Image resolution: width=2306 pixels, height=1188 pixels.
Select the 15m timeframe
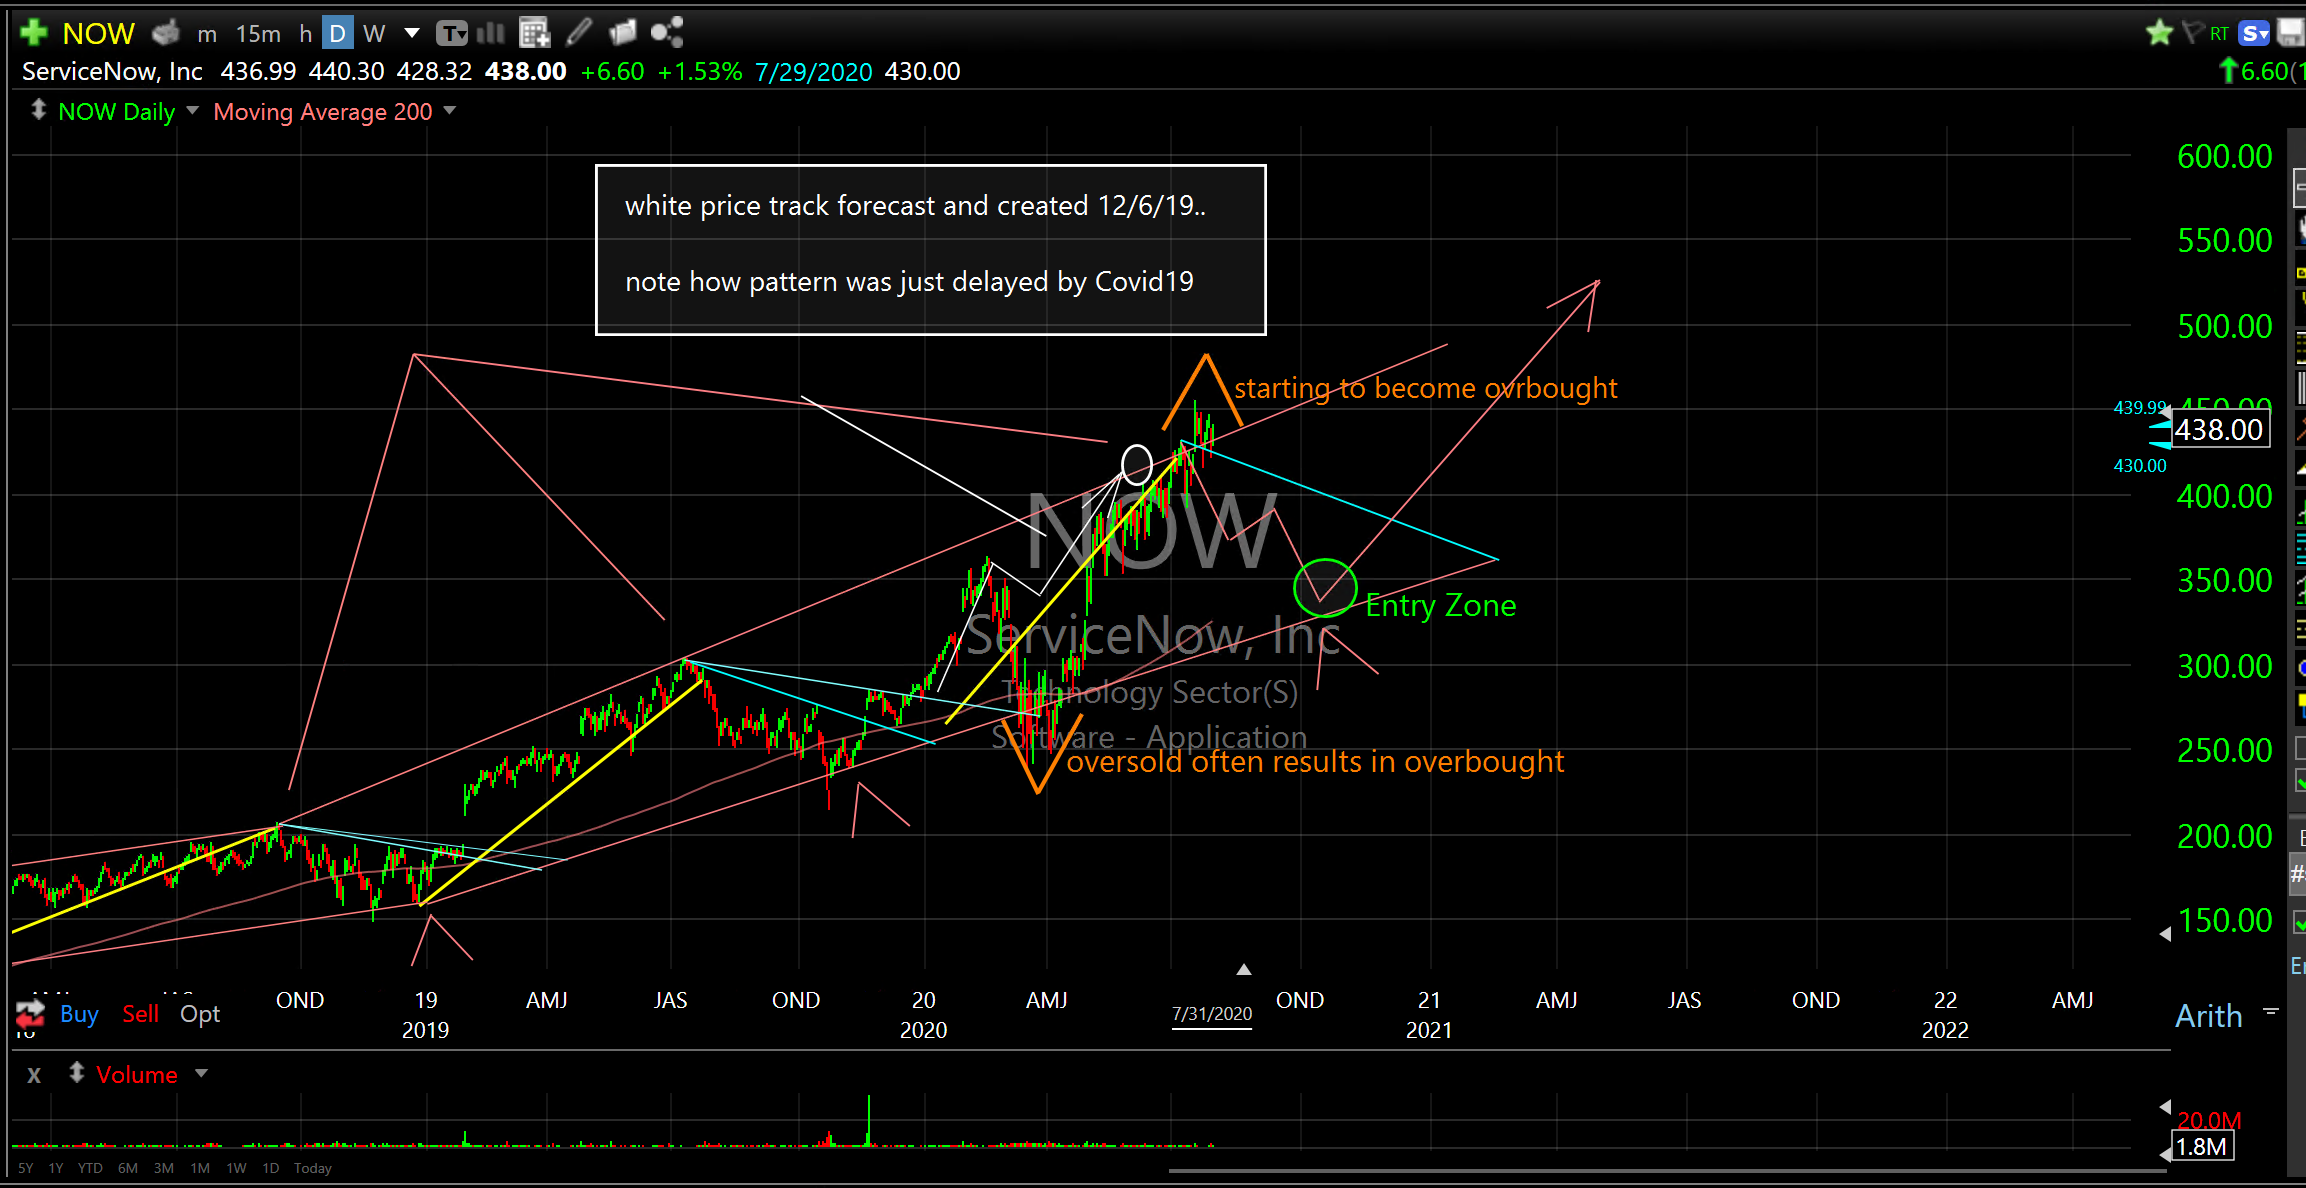[258, 33]
